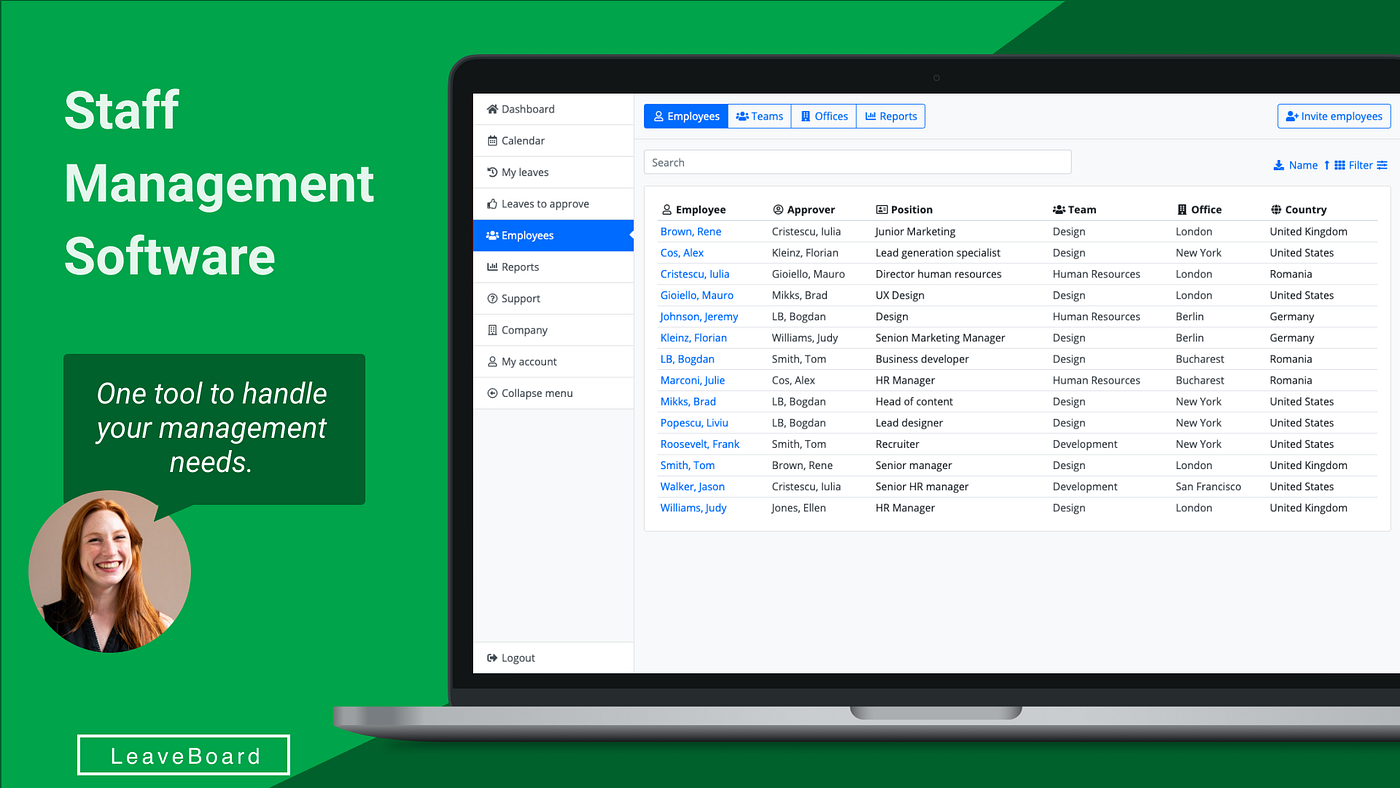
Task: Click the Country column header
Action: point(1298,210)
